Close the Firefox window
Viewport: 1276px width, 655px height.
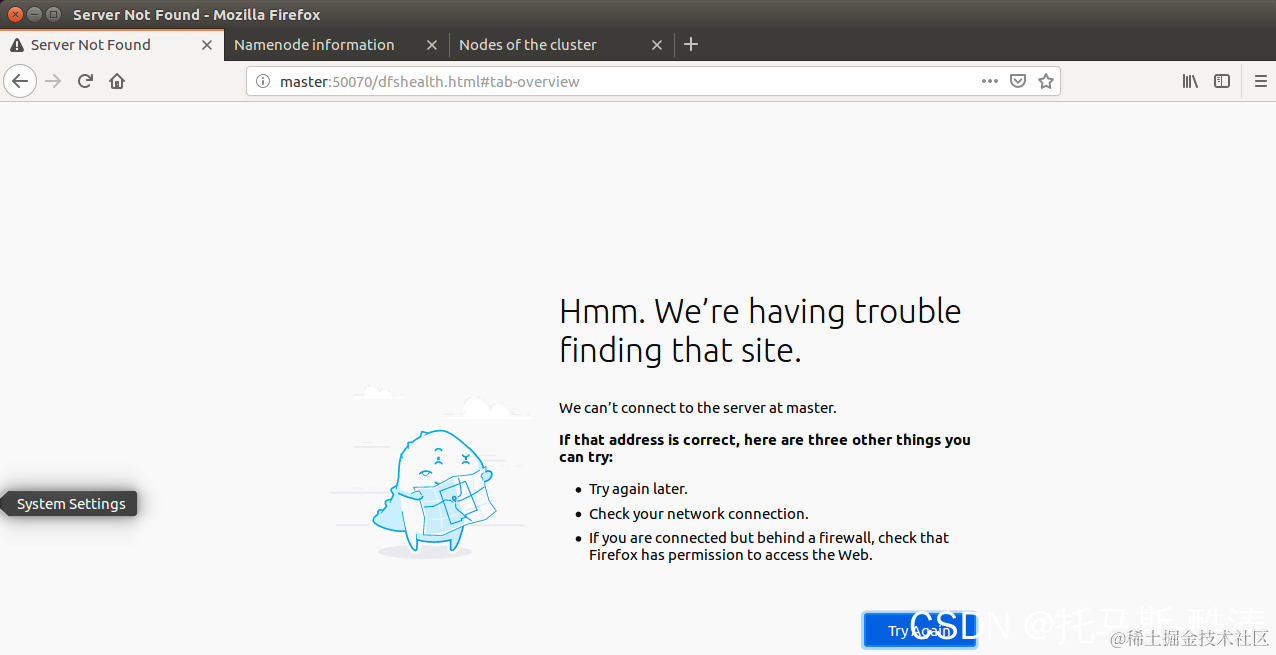click(16, 14)
